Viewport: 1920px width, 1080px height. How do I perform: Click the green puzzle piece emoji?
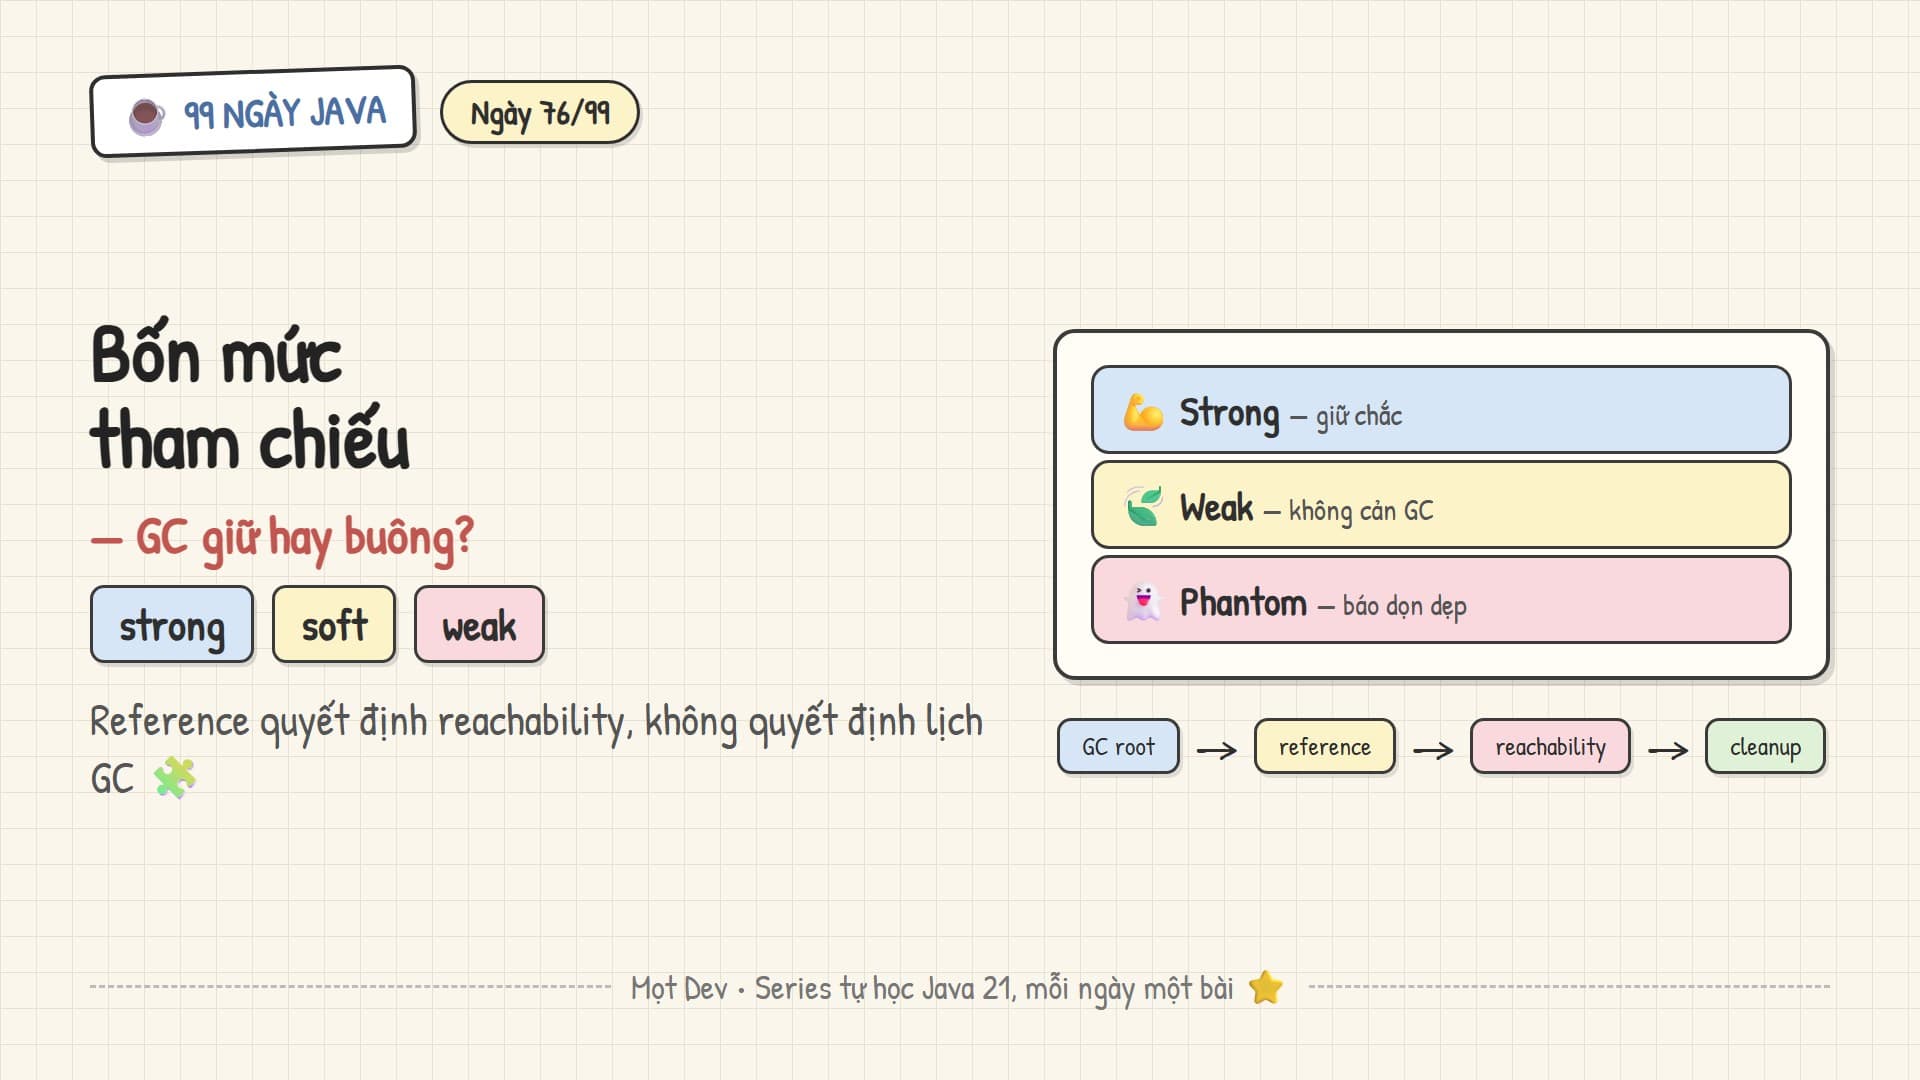click(175, 778)
